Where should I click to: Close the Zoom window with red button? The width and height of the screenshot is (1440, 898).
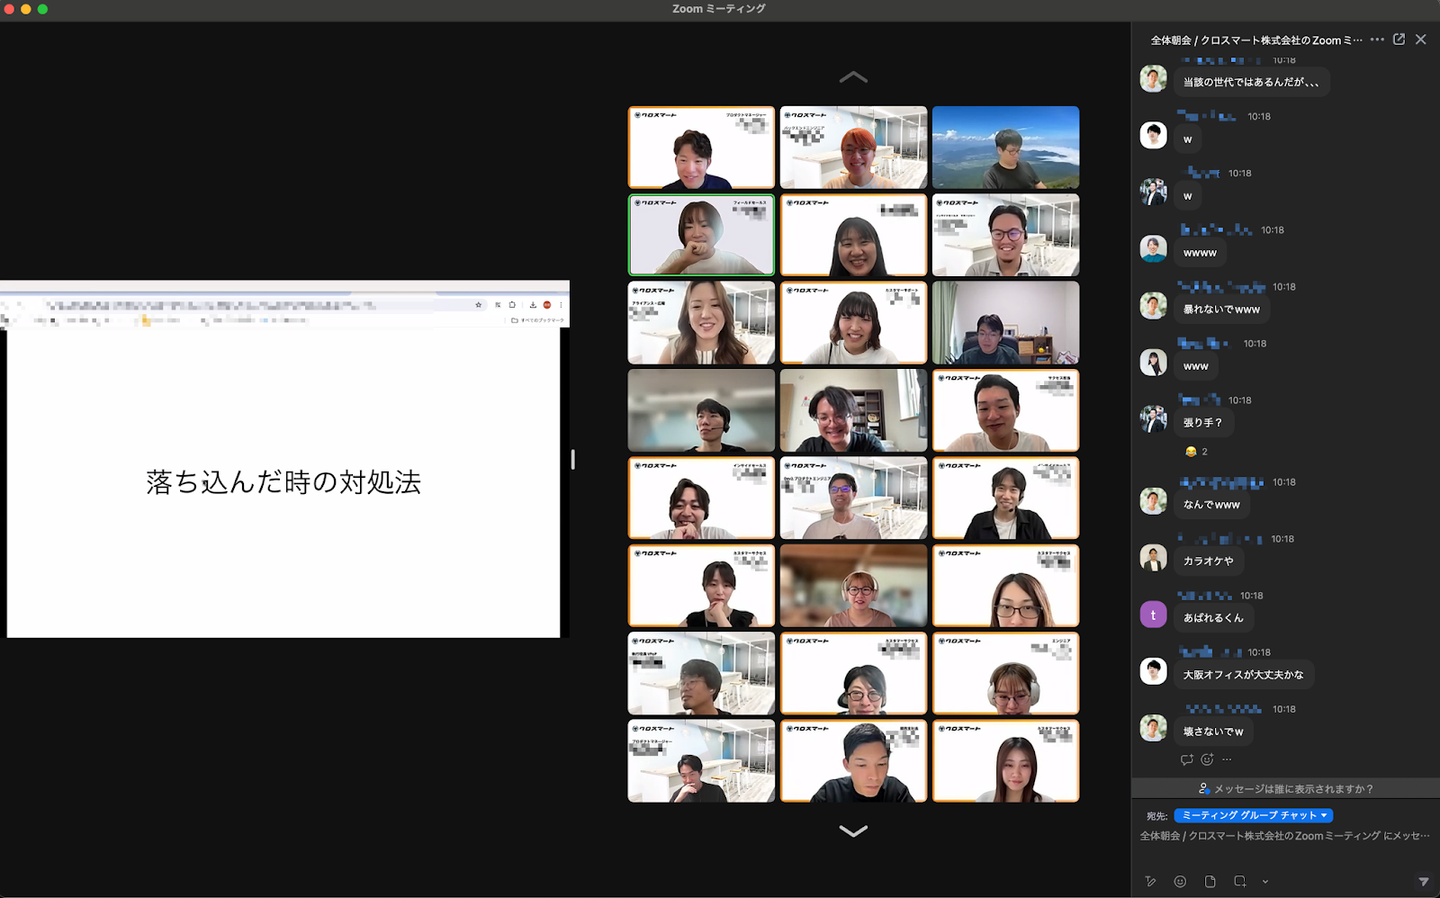point(10,9)
